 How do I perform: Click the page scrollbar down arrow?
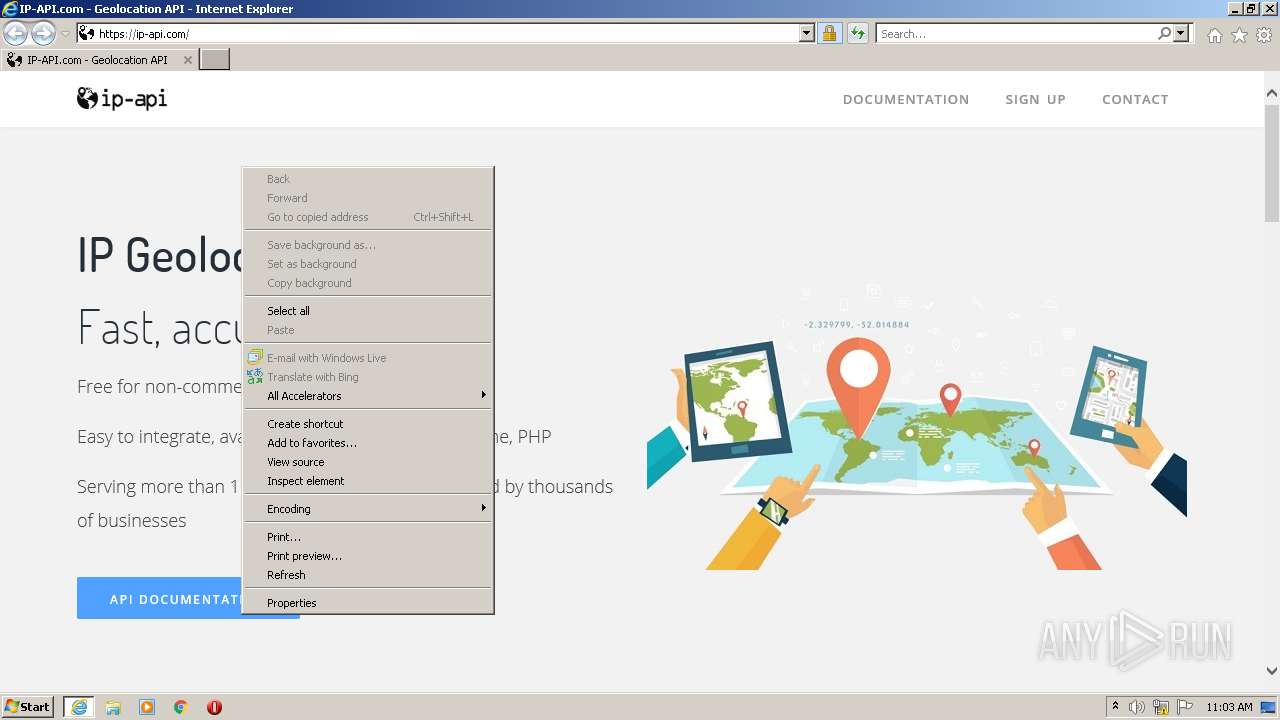[x=1272, y=671]
